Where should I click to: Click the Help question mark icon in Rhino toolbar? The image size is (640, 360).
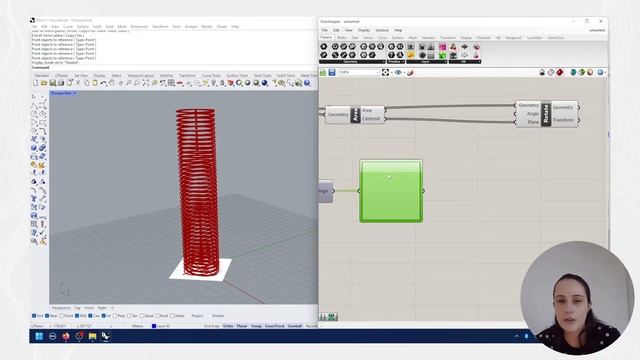(x=307, y=83)
